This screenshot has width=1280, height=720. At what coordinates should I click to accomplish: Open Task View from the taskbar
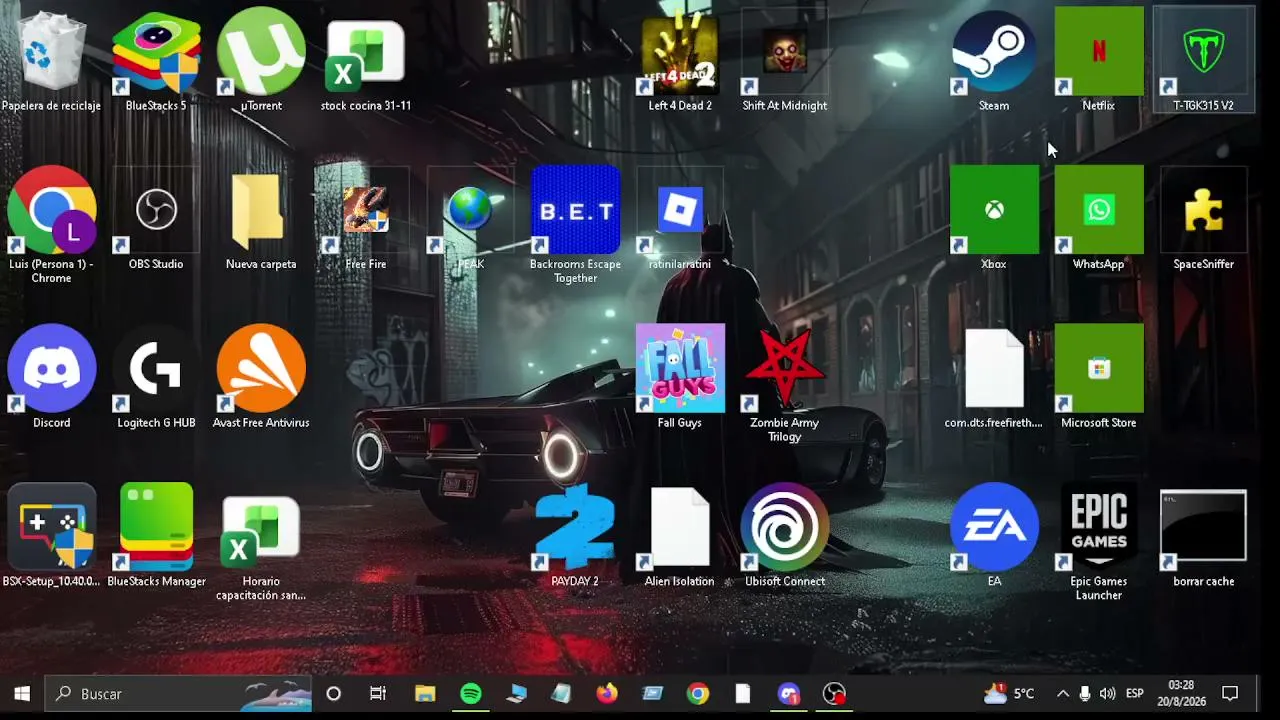pos(378,694)
